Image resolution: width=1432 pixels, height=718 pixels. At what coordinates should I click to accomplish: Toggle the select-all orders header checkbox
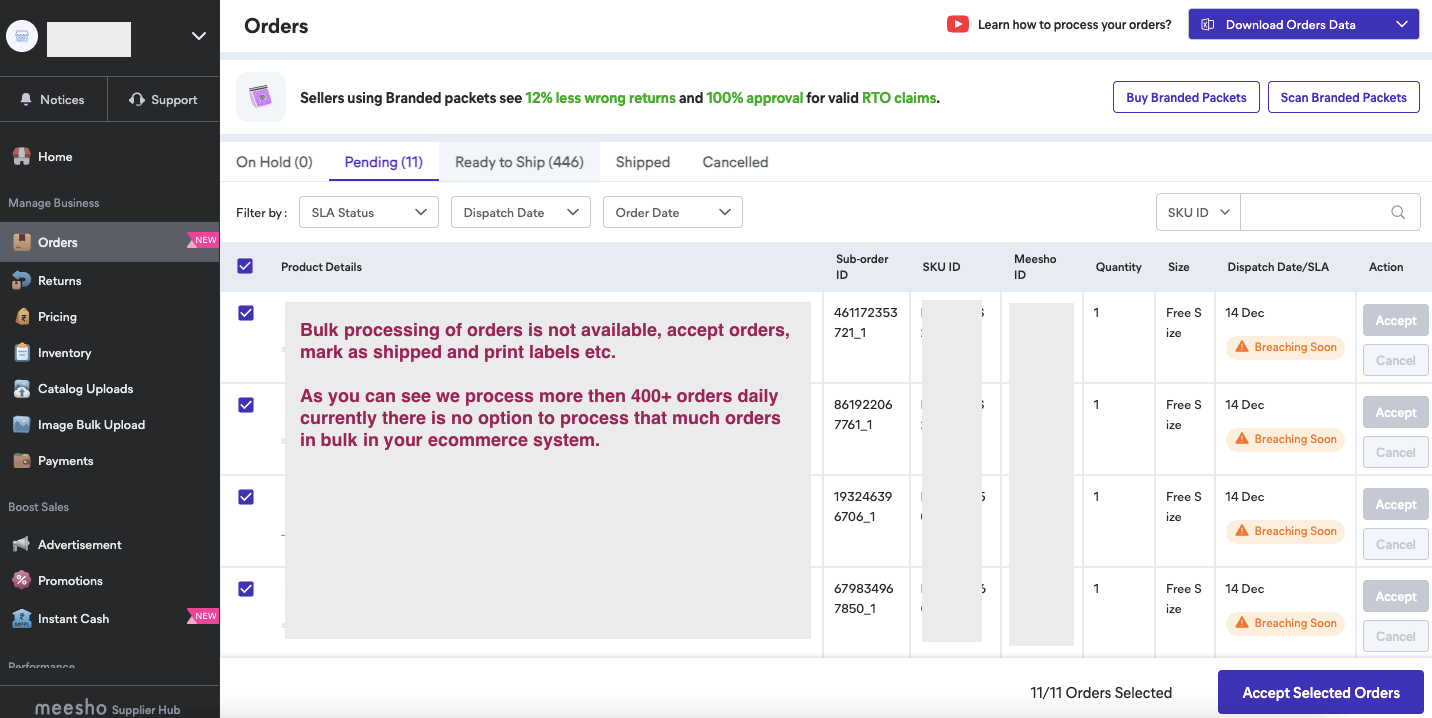coord(245,266)
